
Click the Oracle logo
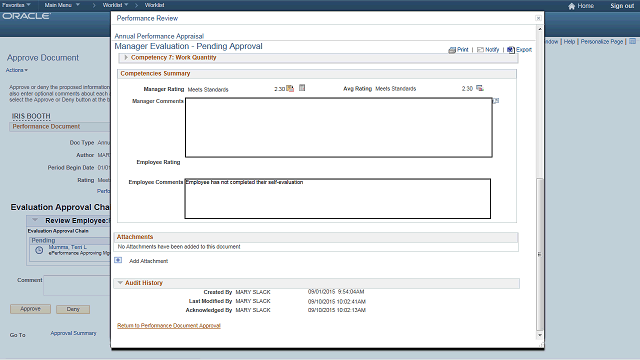pos(27,16)
